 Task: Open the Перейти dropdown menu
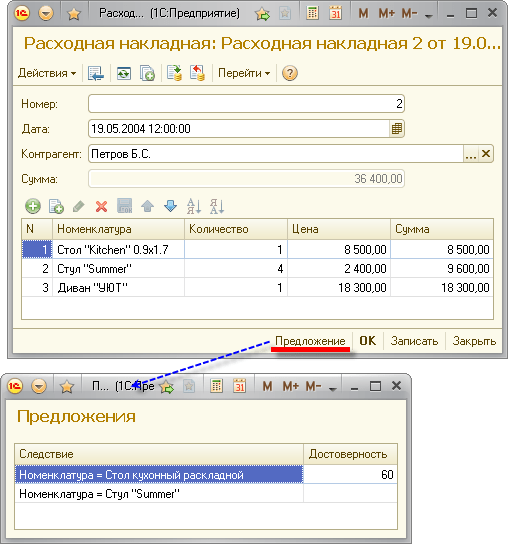(x=244, y=73)
